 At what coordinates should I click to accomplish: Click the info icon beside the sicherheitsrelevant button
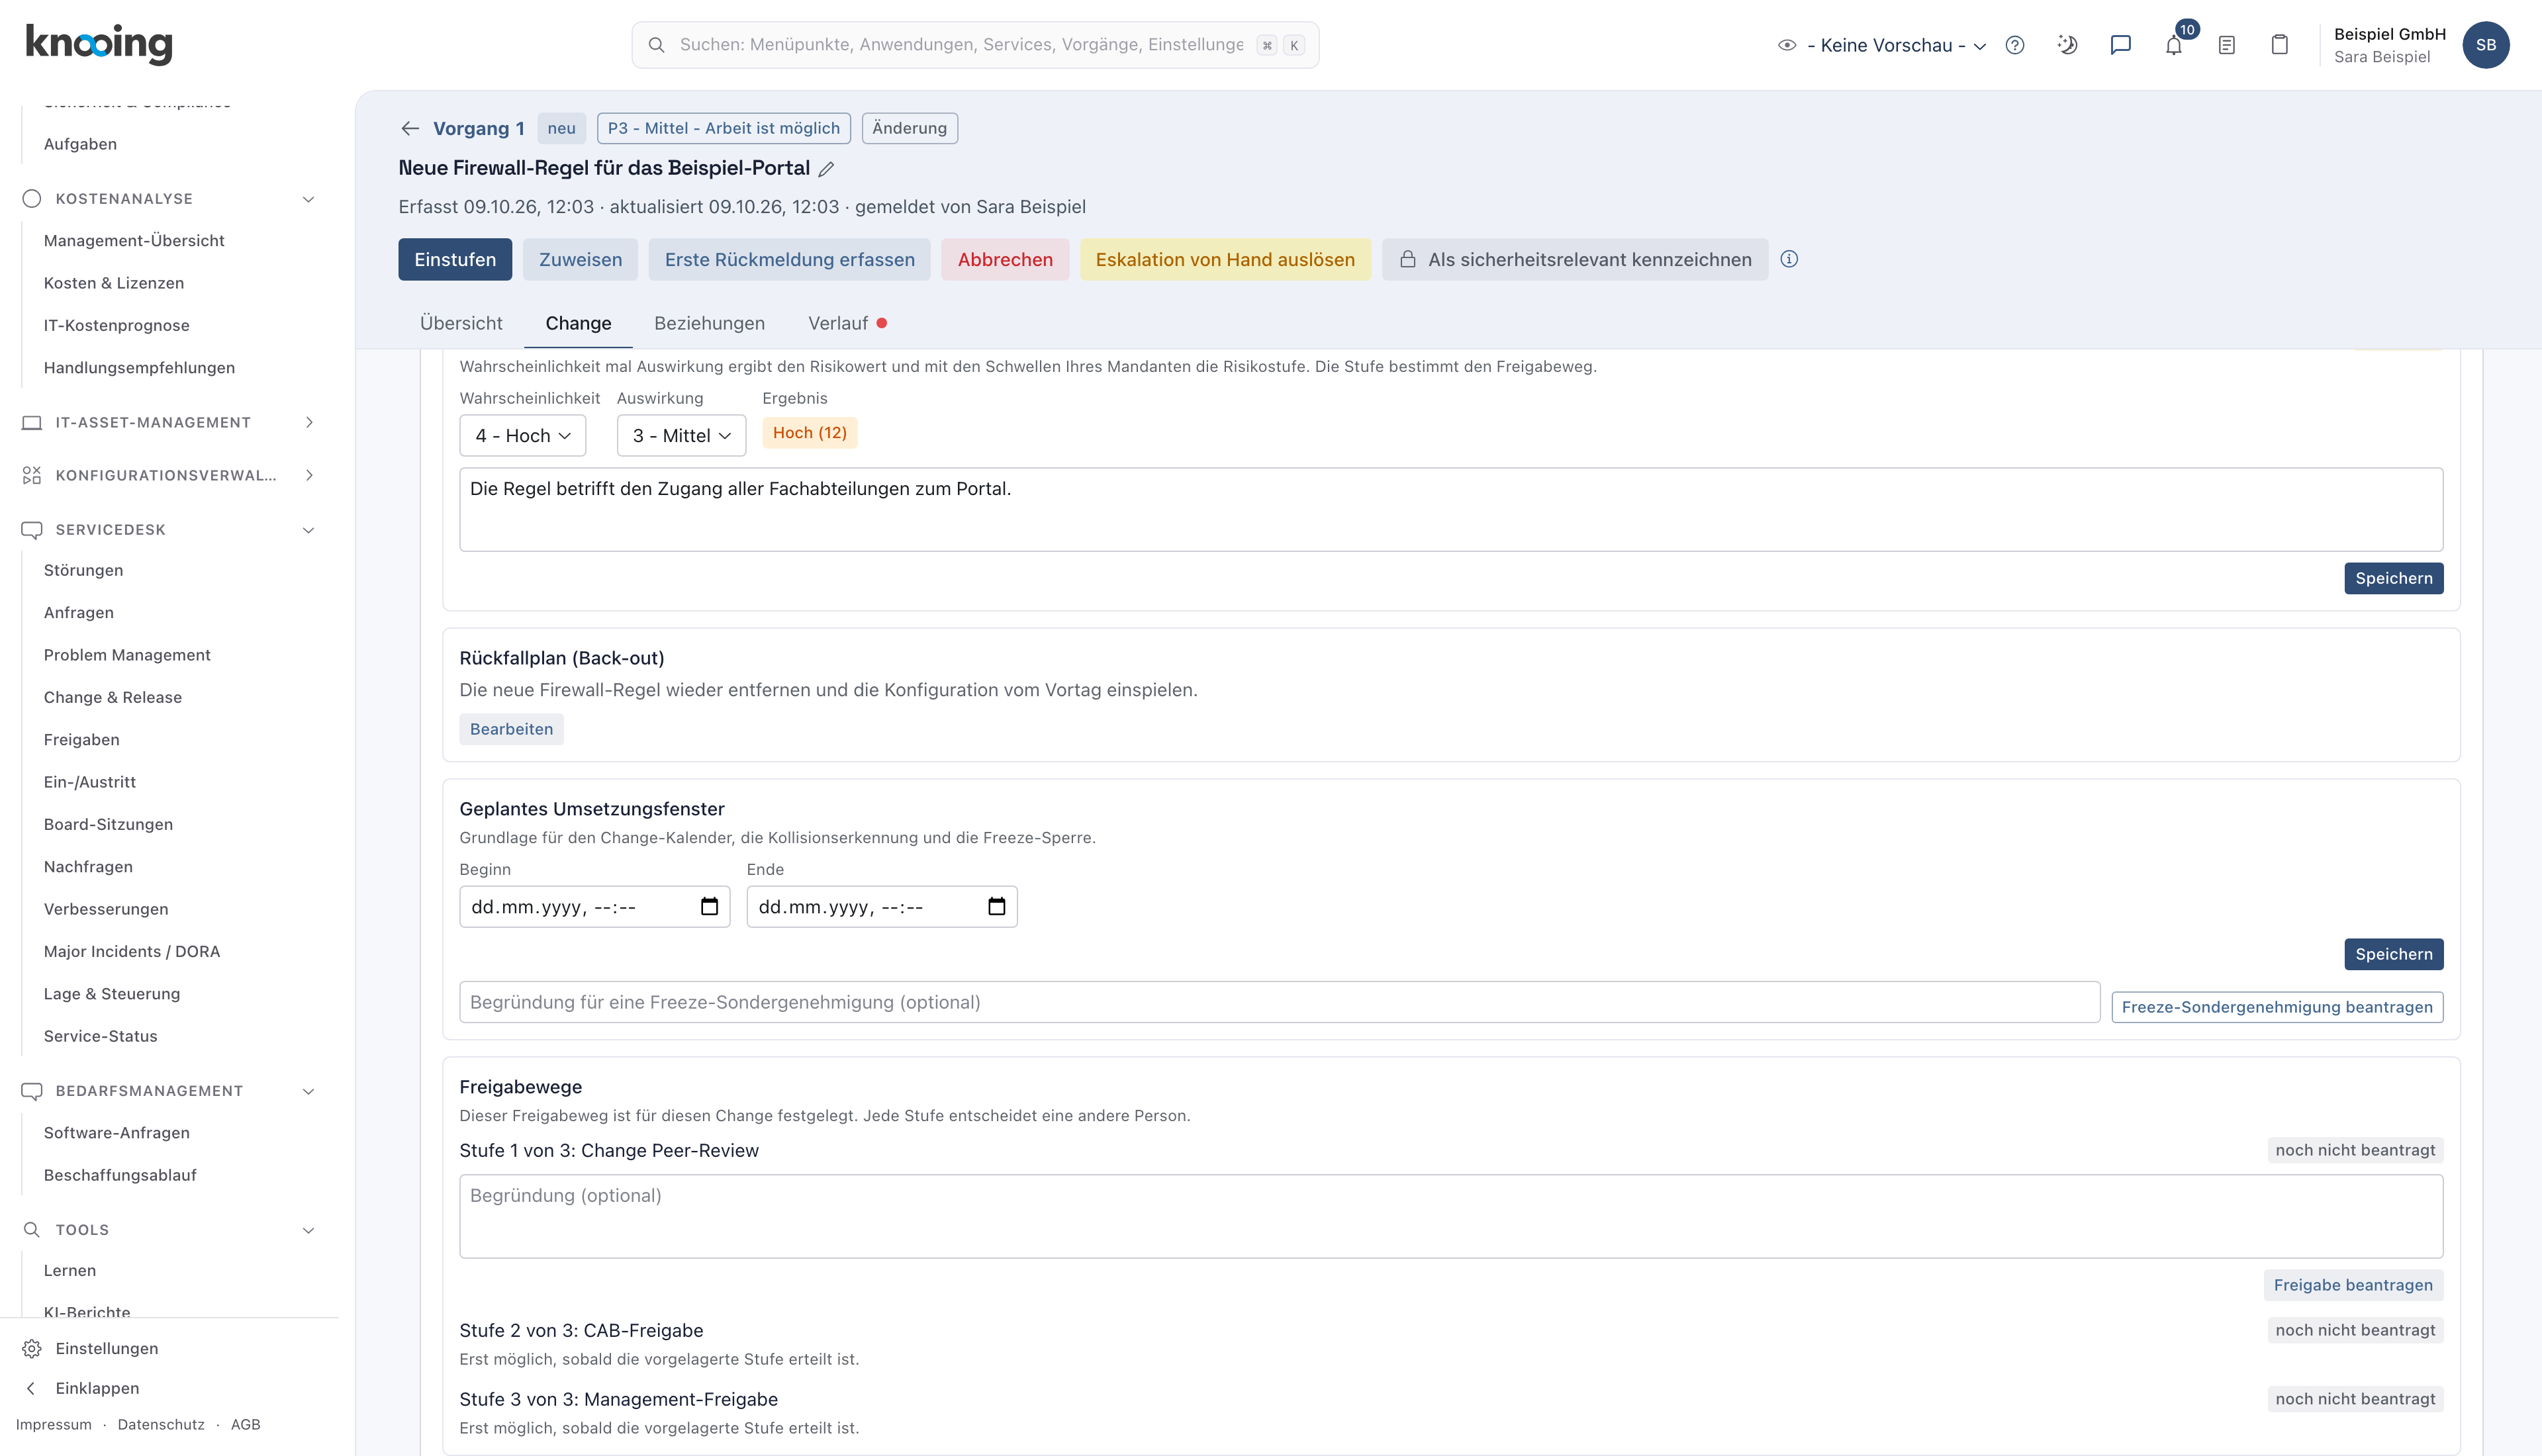[x=1789, y=259]
